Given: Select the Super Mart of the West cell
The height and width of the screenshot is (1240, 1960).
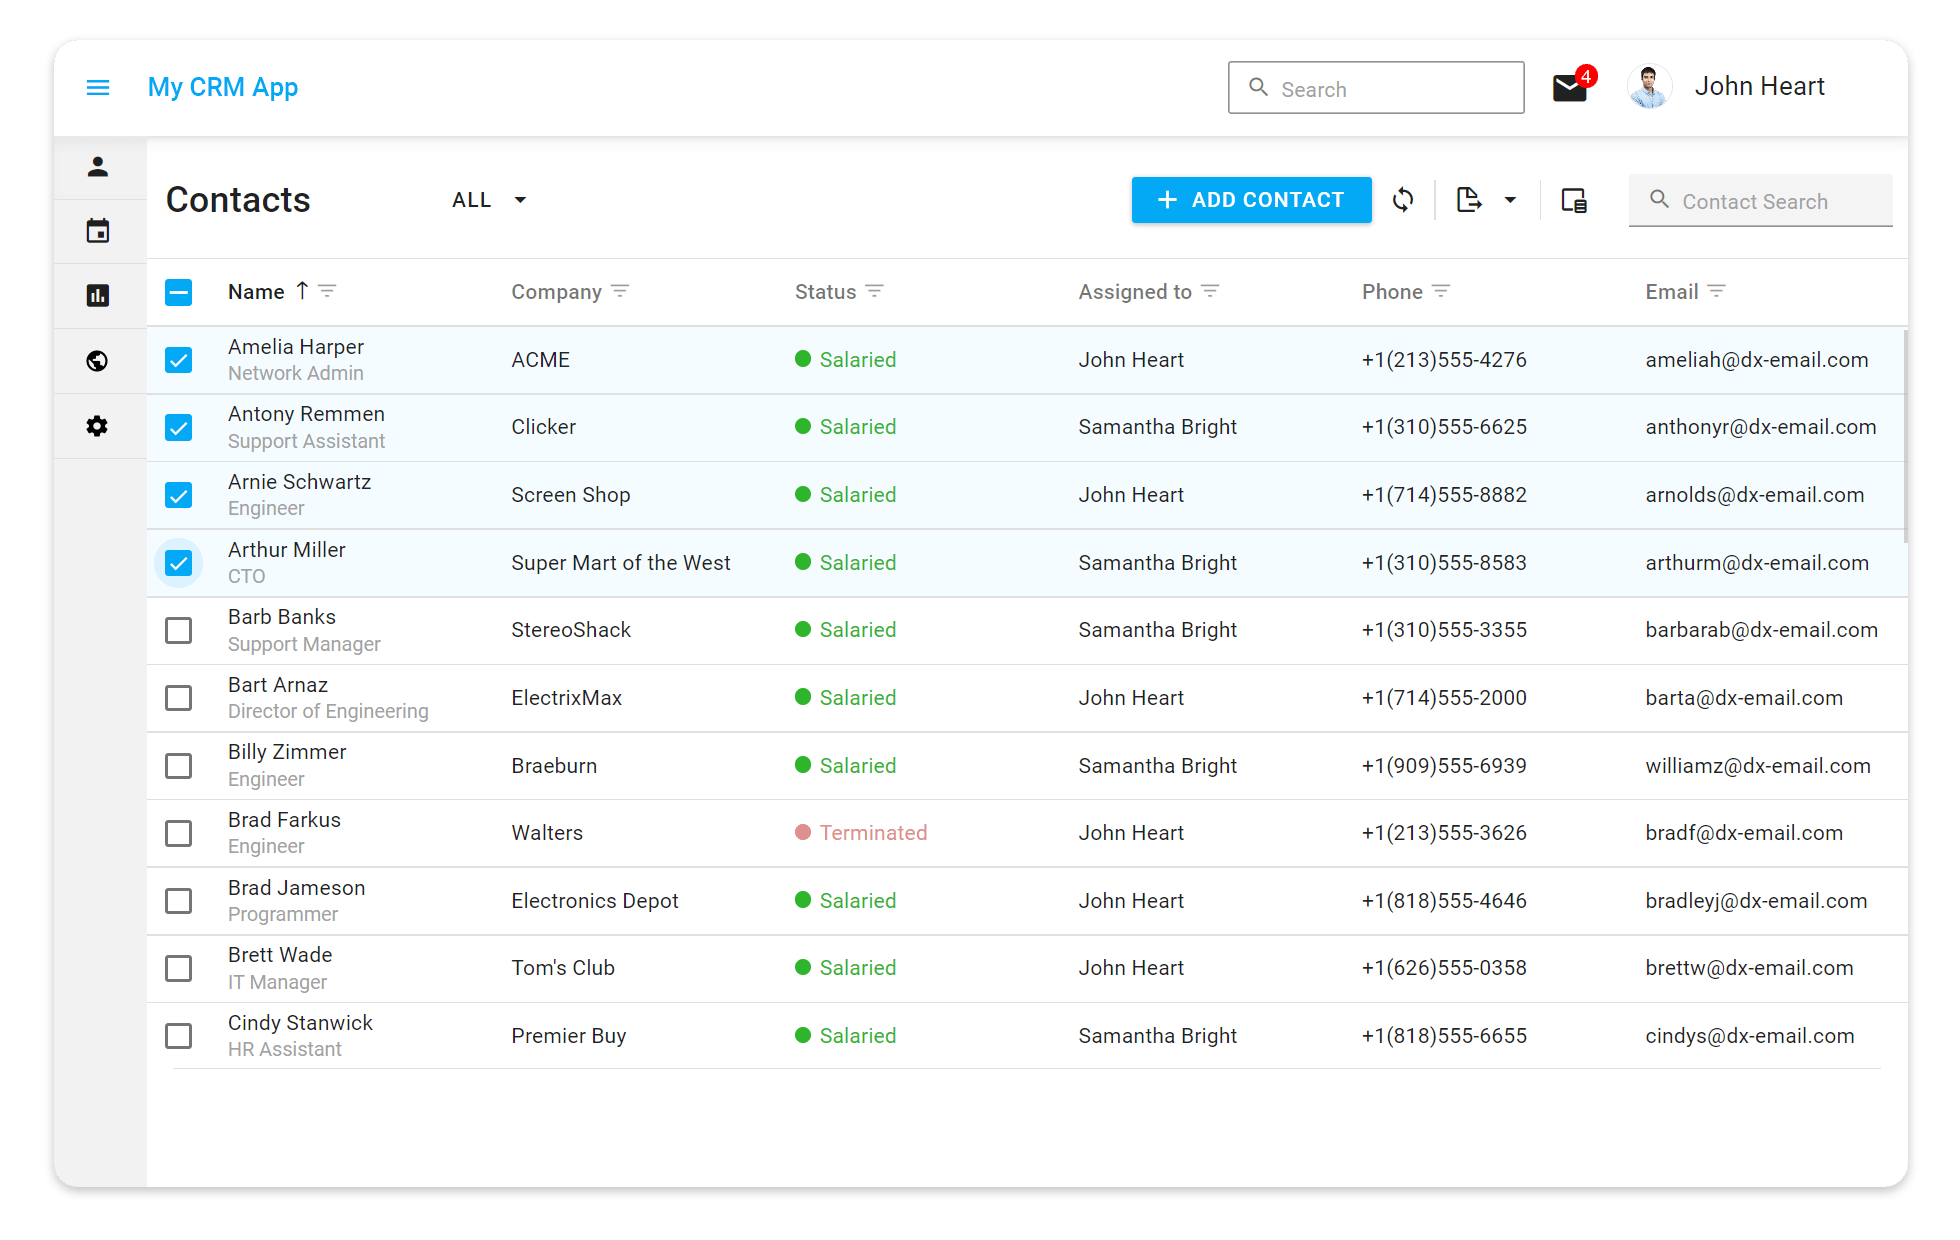Looking at the screenshot, I should 621,563.
